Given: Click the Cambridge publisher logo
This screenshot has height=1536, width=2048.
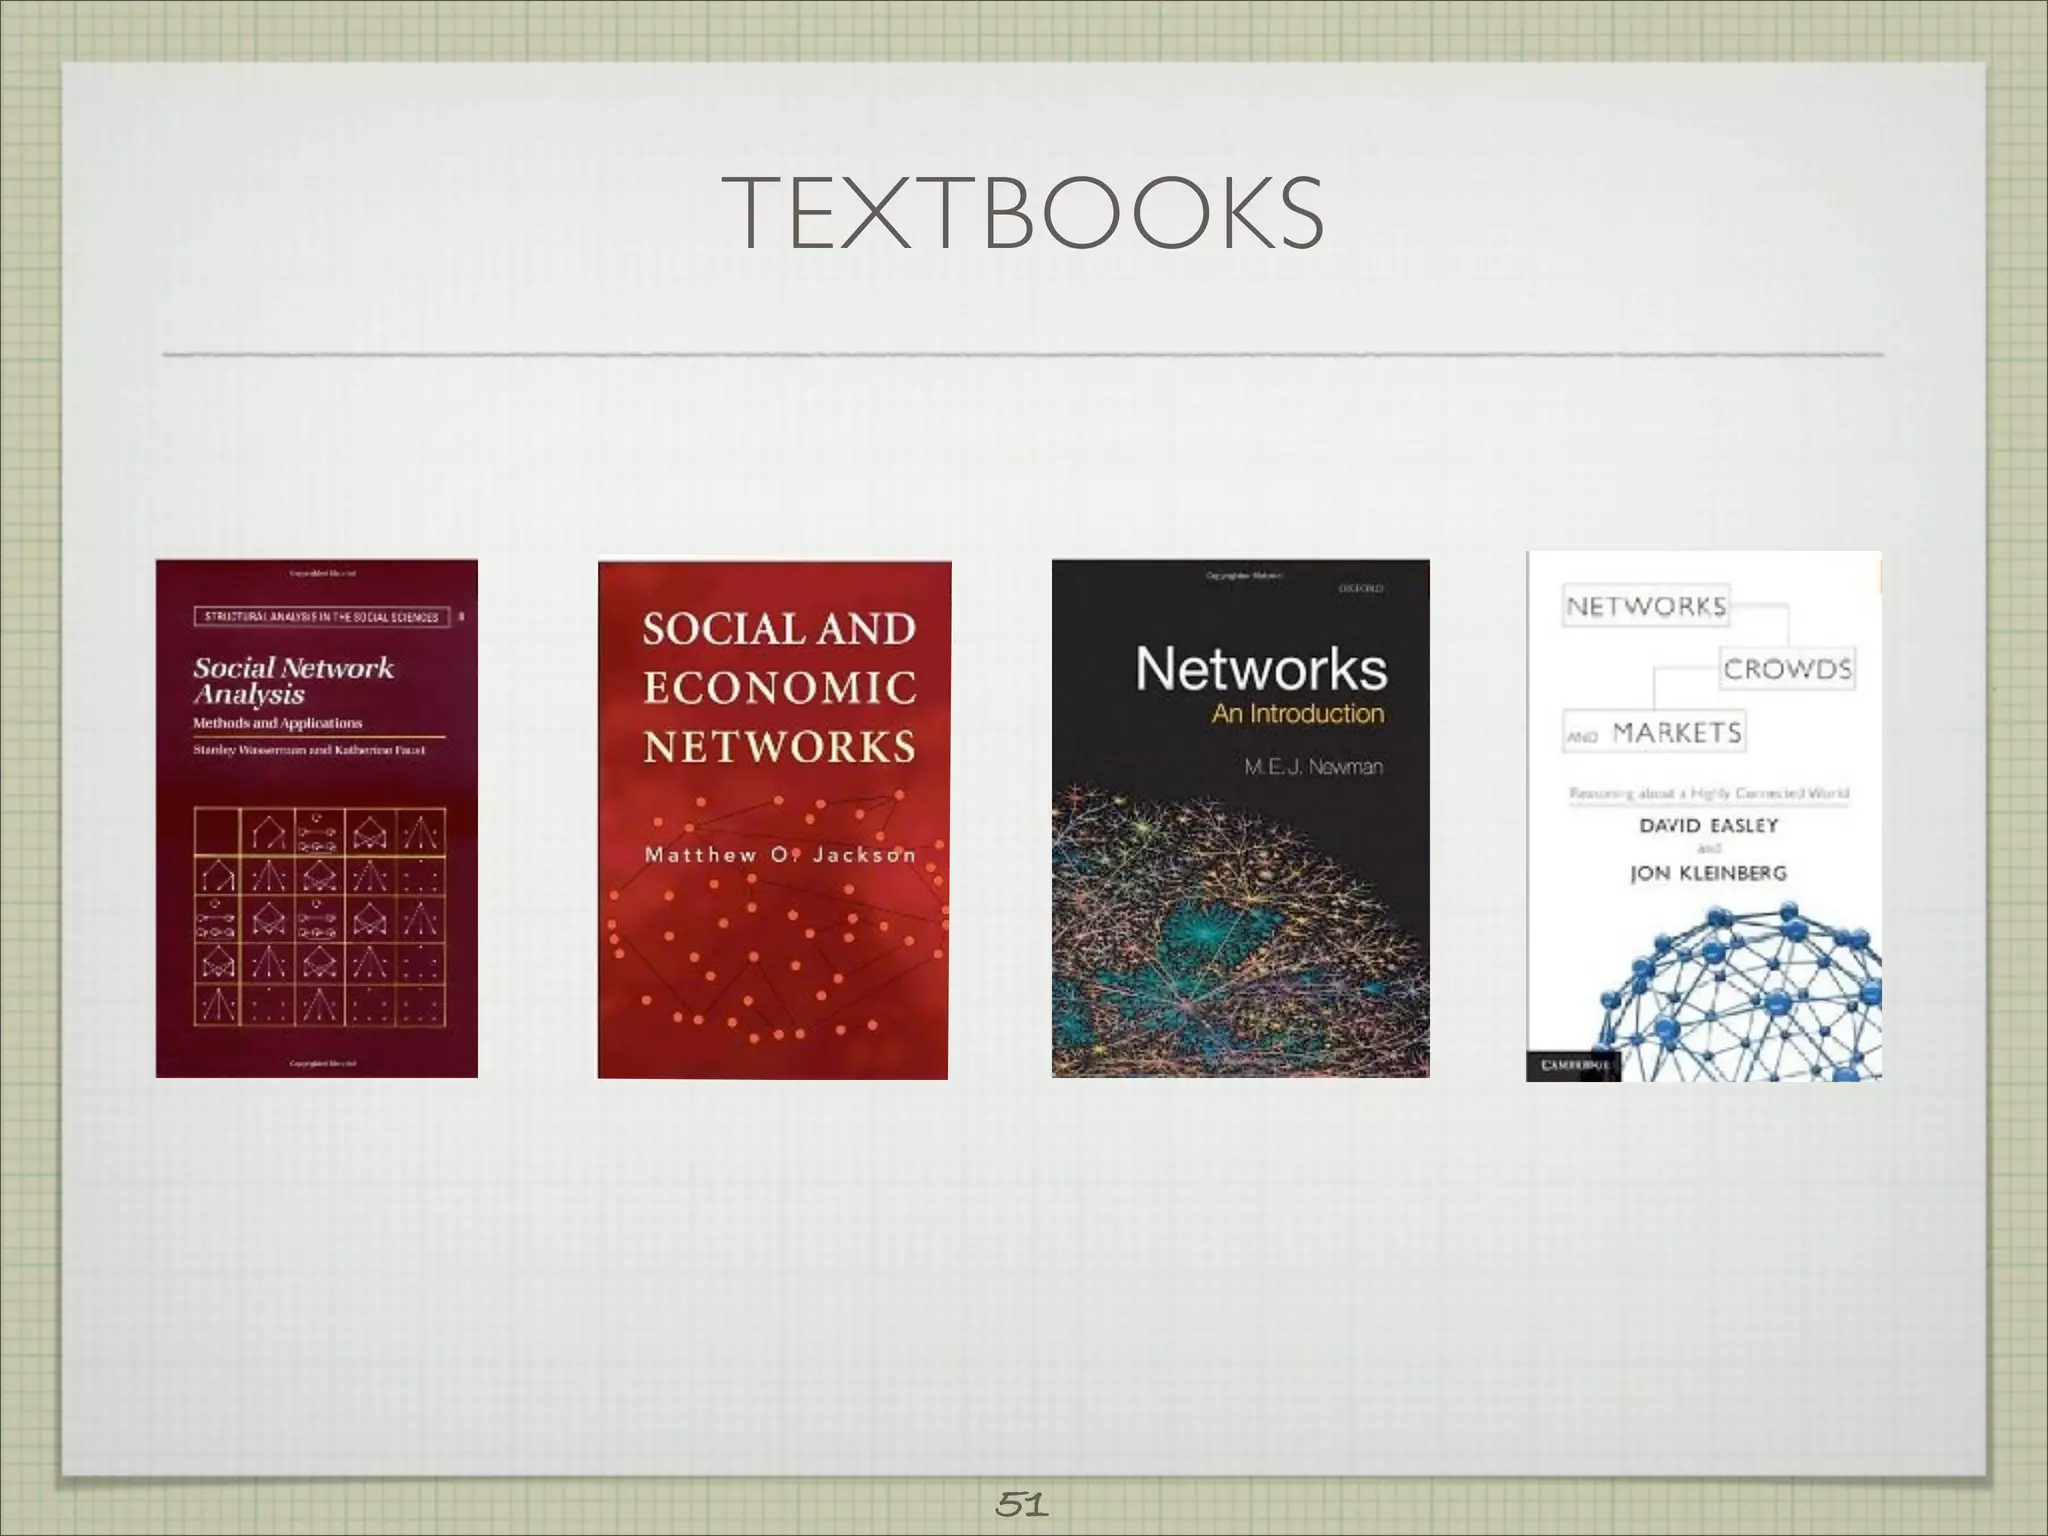Looking at the screenshot, I should 1573,1066.
